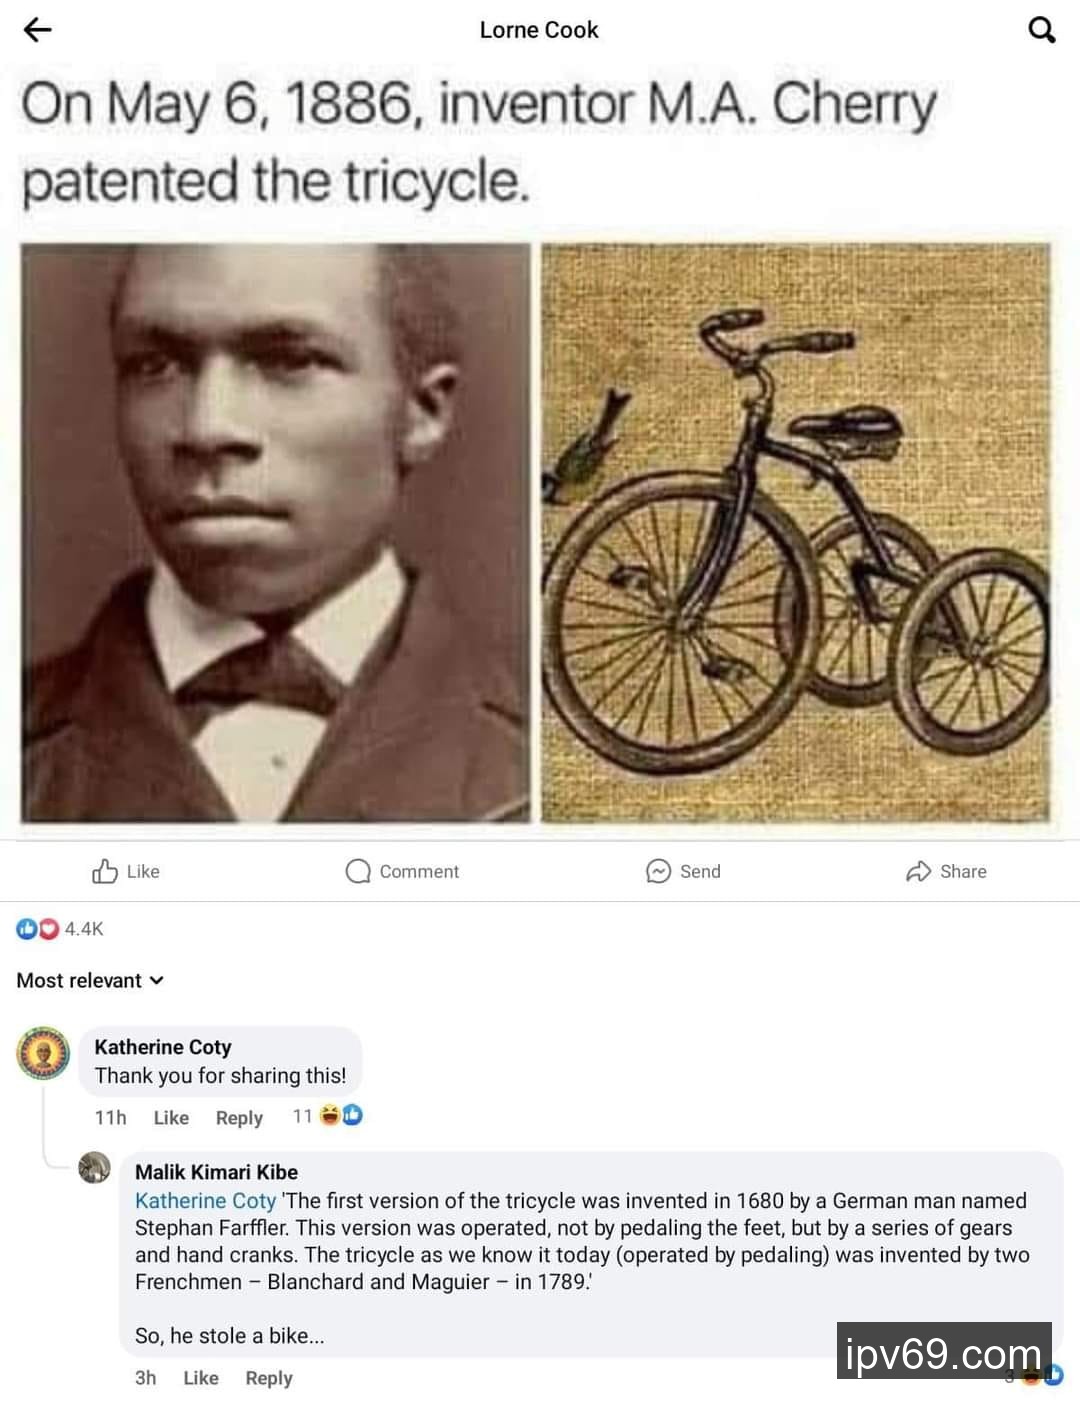Viewport: 1080px width, 1407px height.
Task: Tap the Share arrow icon
Action: pyautogui.click(x=918, y=871)
